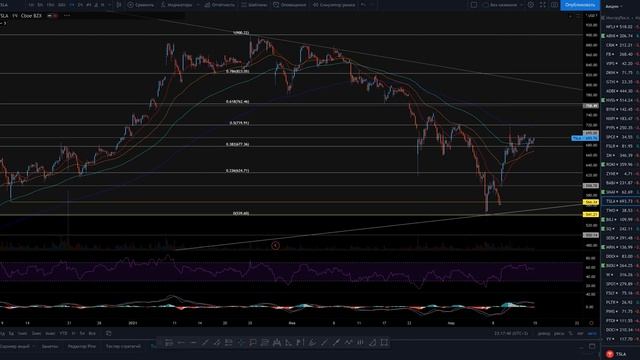The height and width of the screenshot is (360, 640).
Task: Select the 5-minute timeframe button
Action: click(x=40, y=5)
